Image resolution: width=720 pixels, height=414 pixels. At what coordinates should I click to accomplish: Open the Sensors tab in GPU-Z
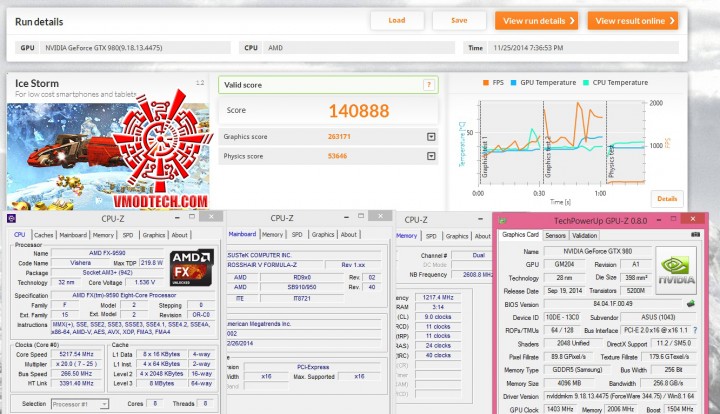(x=555, y=235)
